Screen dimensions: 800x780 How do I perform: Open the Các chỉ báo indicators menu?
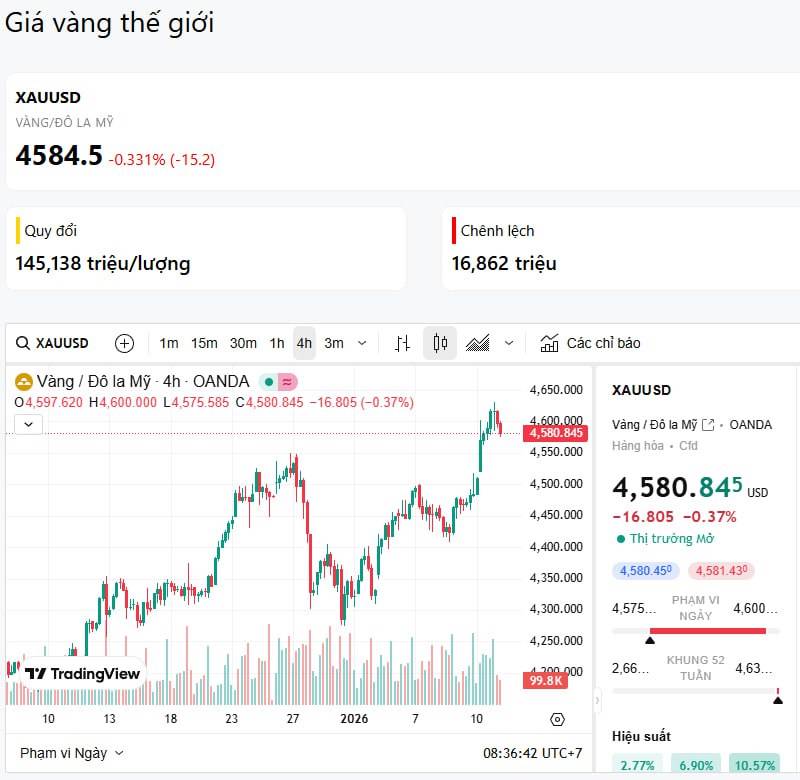(590, 343)
